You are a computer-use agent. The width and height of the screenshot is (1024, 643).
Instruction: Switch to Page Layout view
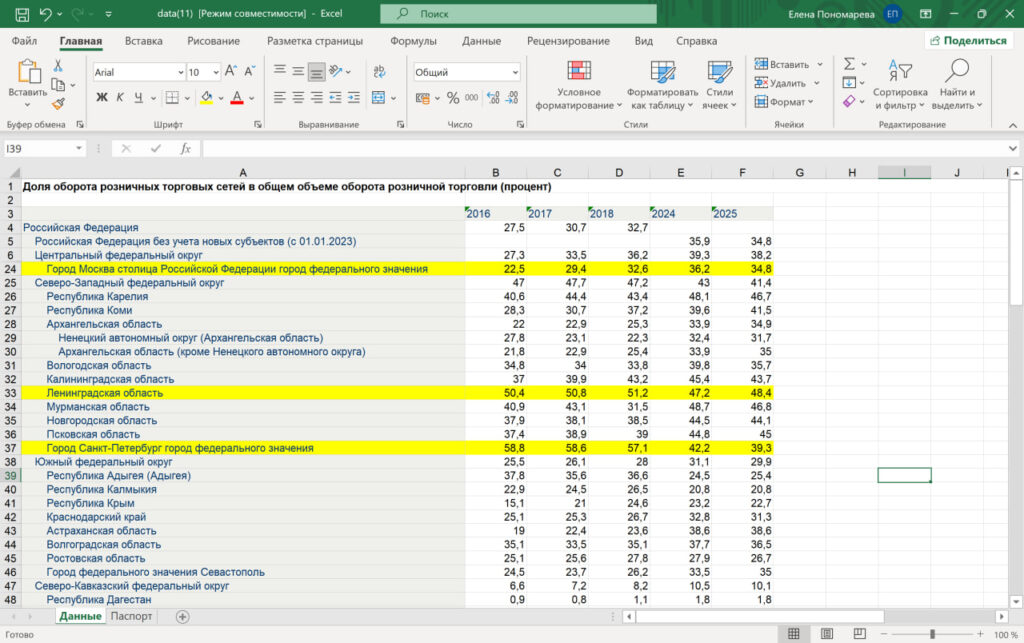(827, 634)
